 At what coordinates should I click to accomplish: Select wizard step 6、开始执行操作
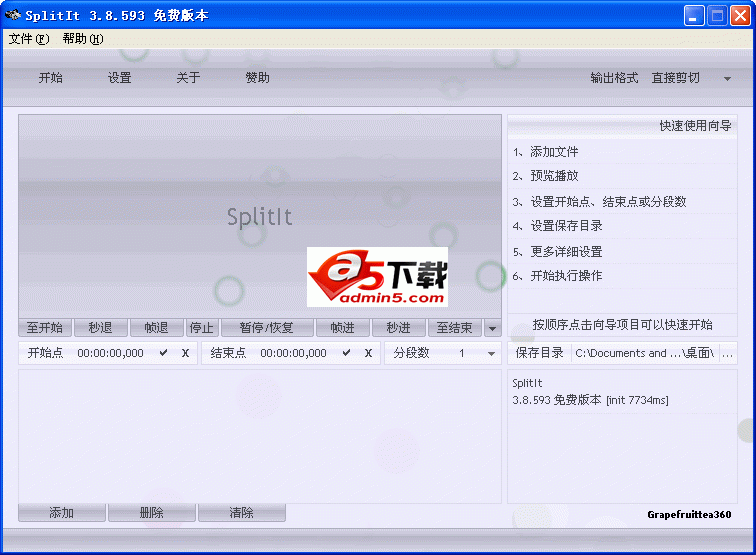click(x=622, y=276)
